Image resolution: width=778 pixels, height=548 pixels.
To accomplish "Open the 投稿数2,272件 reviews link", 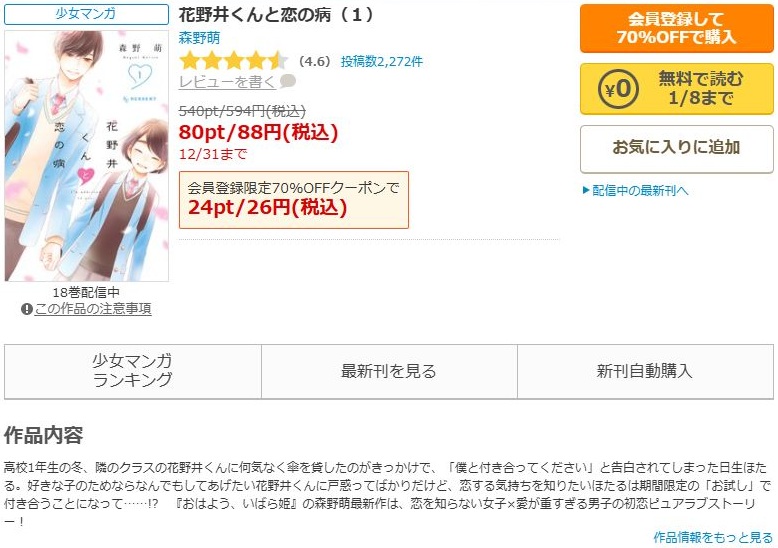I will pos(382,62).
